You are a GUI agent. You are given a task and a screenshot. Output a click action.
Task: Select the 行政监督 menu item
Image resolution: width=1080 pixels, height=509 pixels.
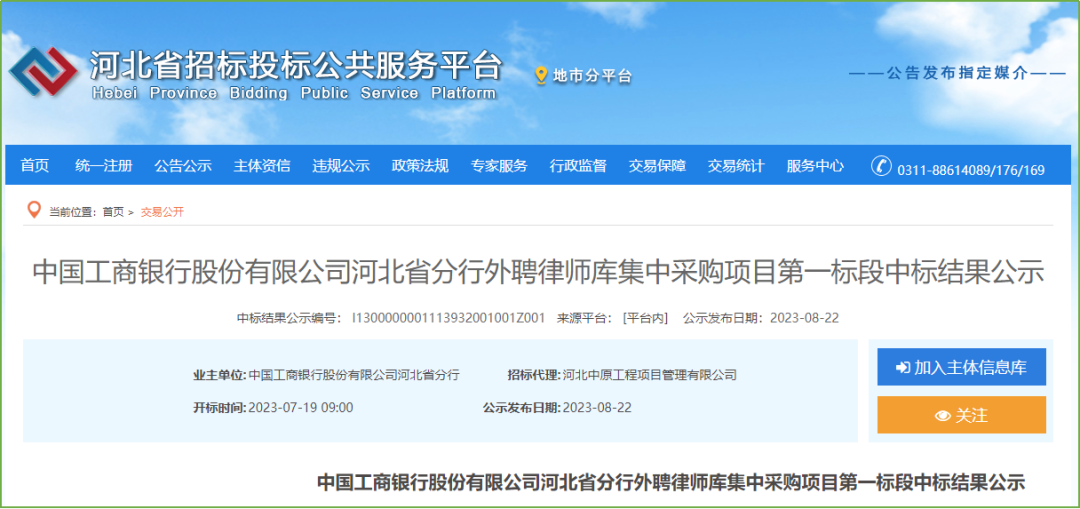[x=578, y=165]
